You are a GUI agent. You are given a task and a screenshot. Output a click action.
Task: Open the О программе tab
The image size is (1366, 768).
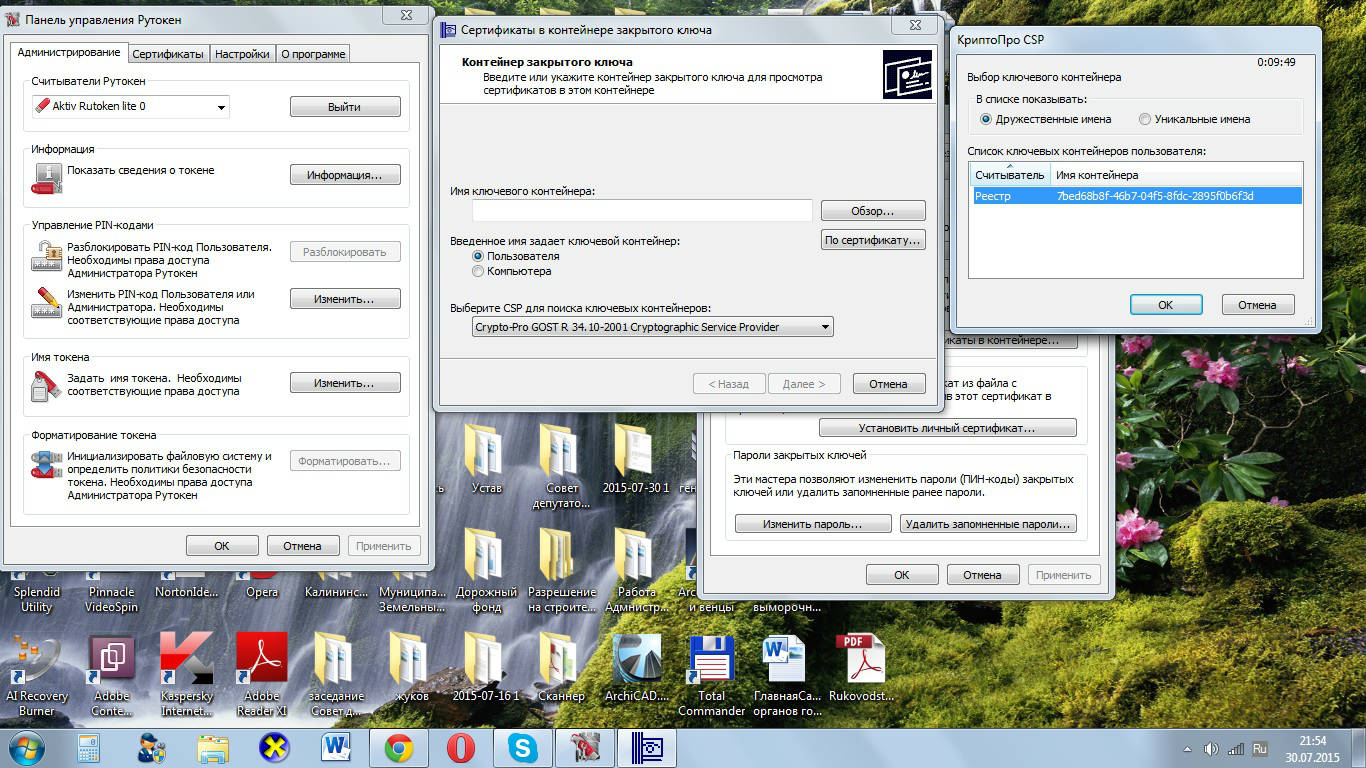coord(313,54)
